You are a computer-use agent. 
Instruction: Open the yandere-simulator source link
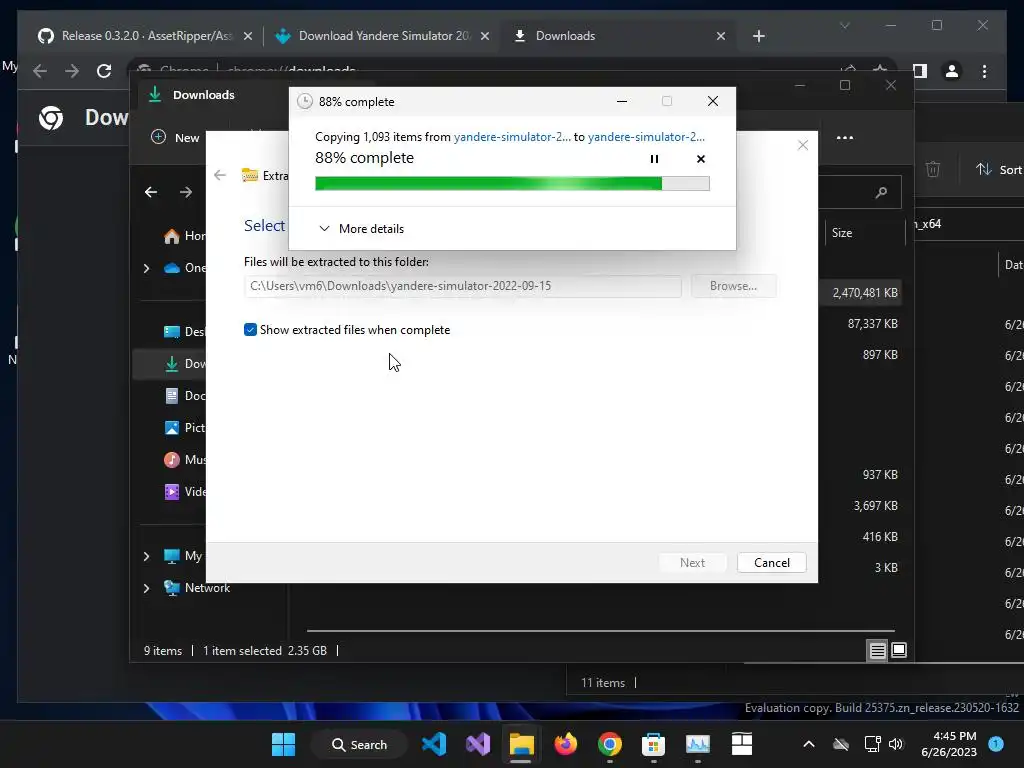pyautogui.click(x=512, y=136)
